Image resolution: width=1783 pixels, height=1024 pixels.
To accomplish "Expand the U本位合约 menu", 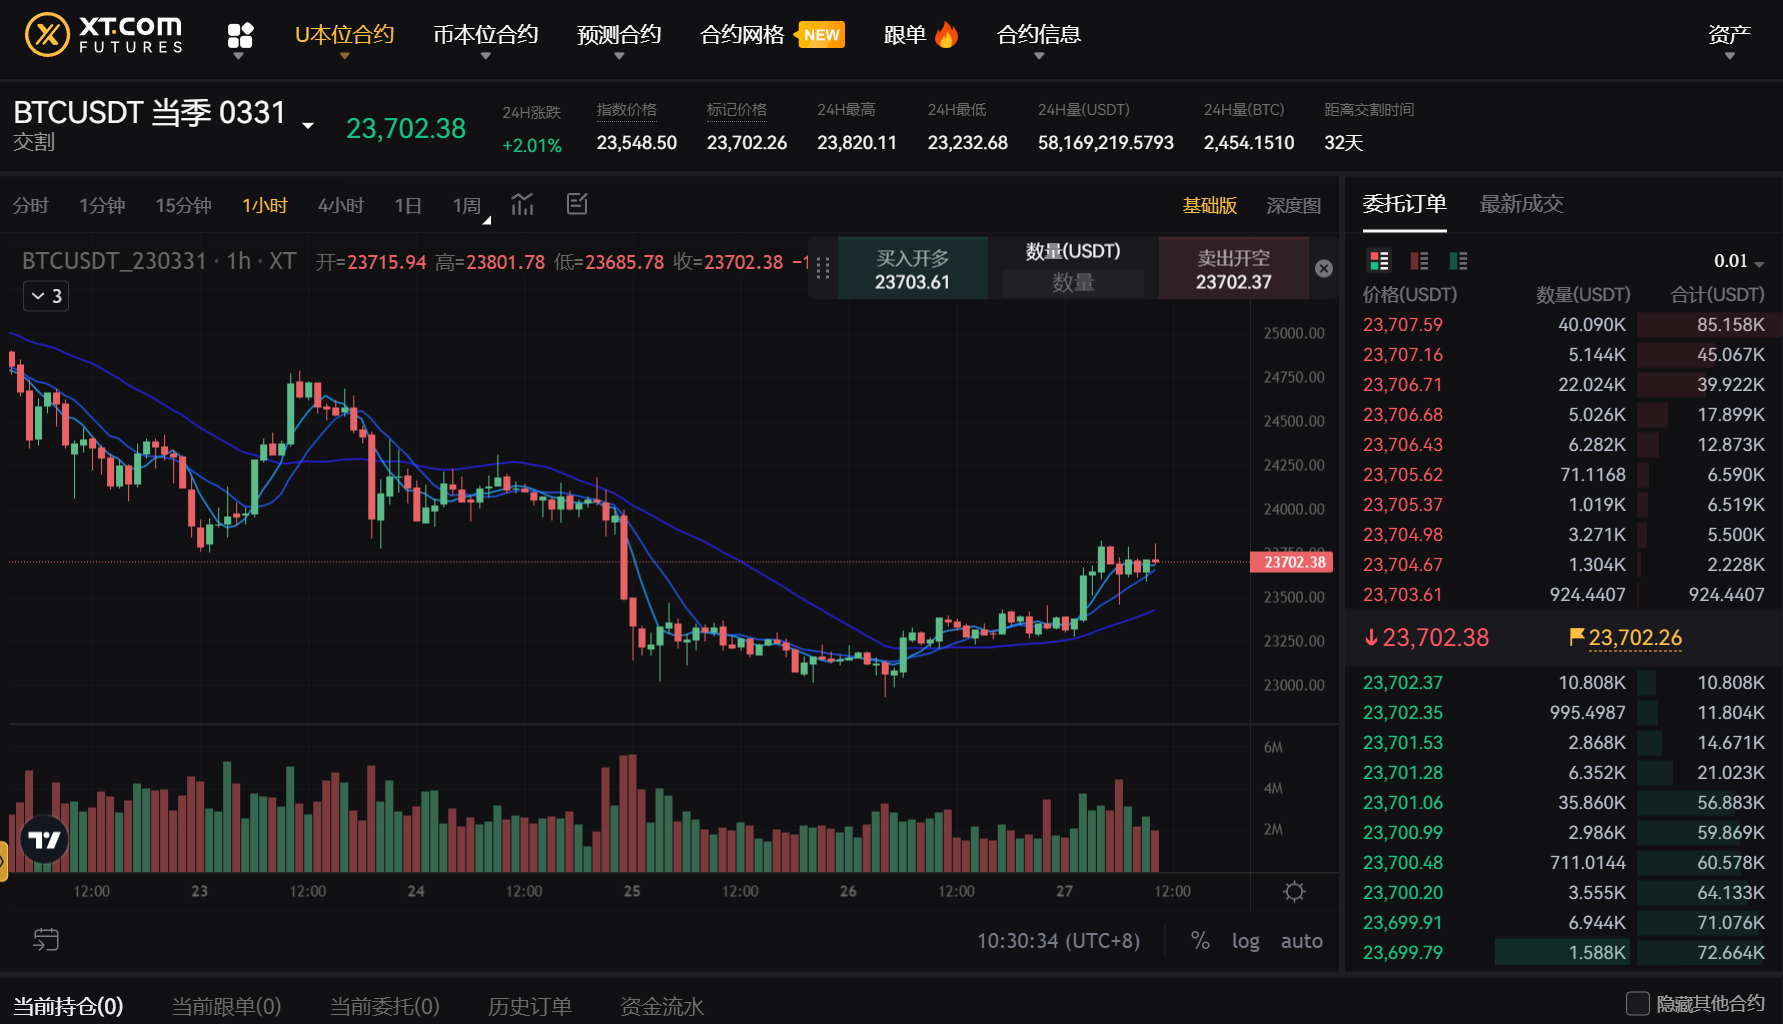I will pos(344,38).
